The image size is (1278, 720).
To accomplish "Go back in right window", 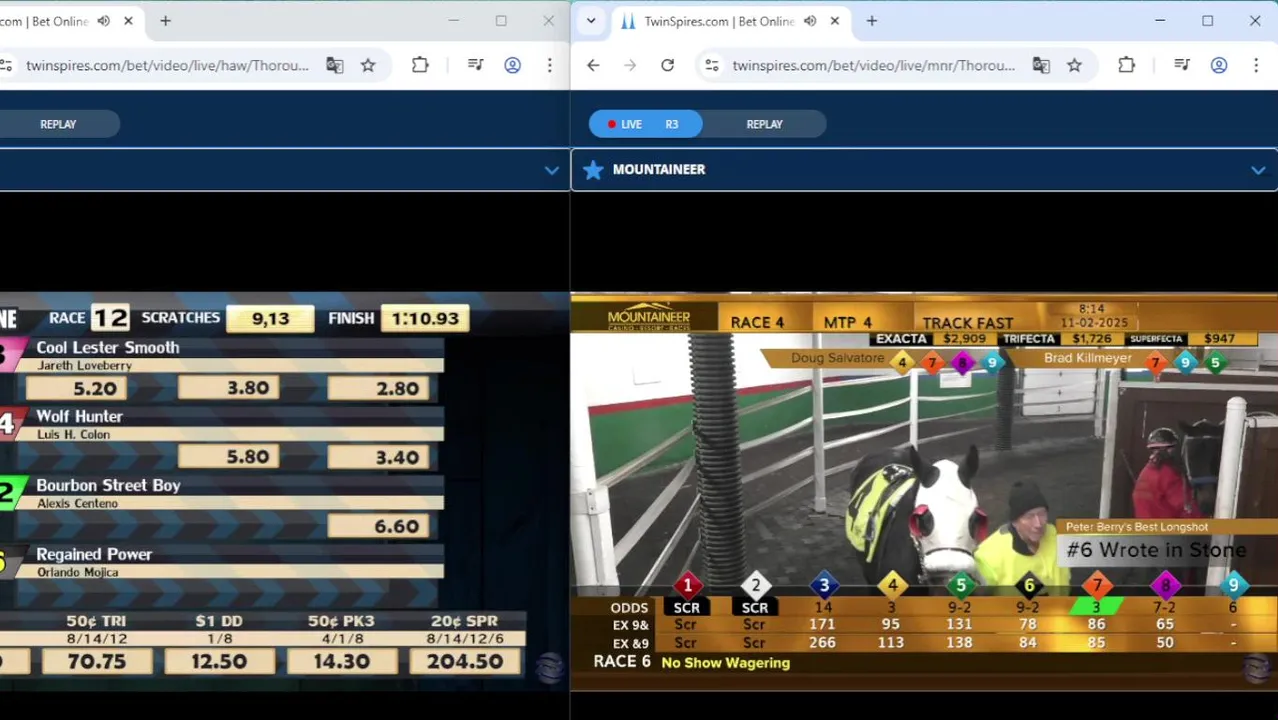I will pos(593,65).
